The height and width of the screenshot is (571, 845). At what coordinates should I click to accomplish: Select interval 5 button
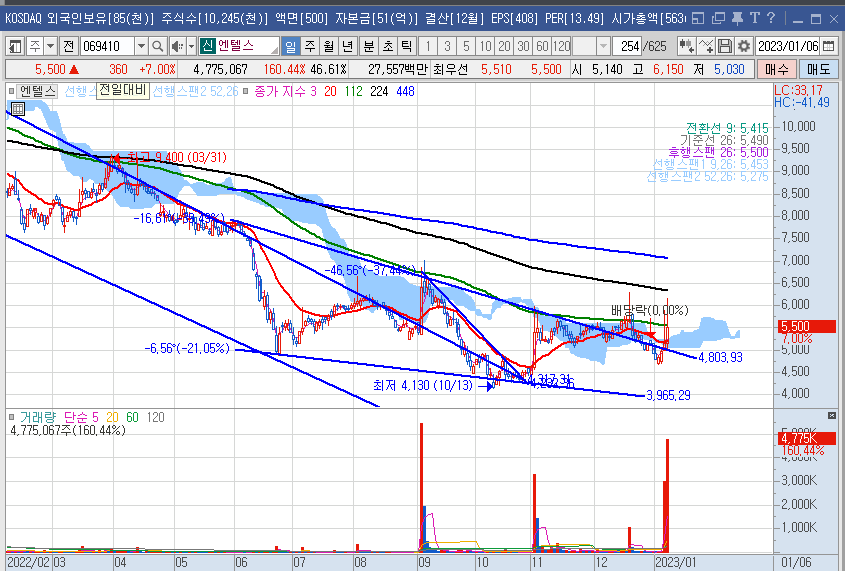point(466,46)
